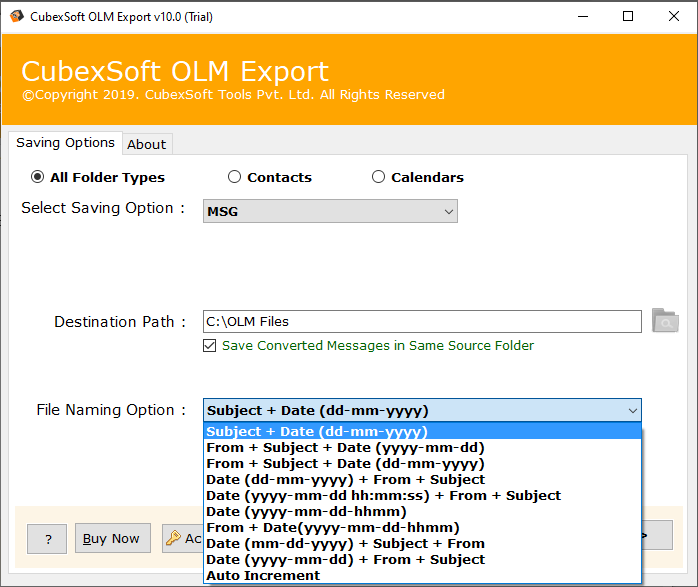Choose From + Subject + Date (dd-mm-yyyy)

coord(422,463)
